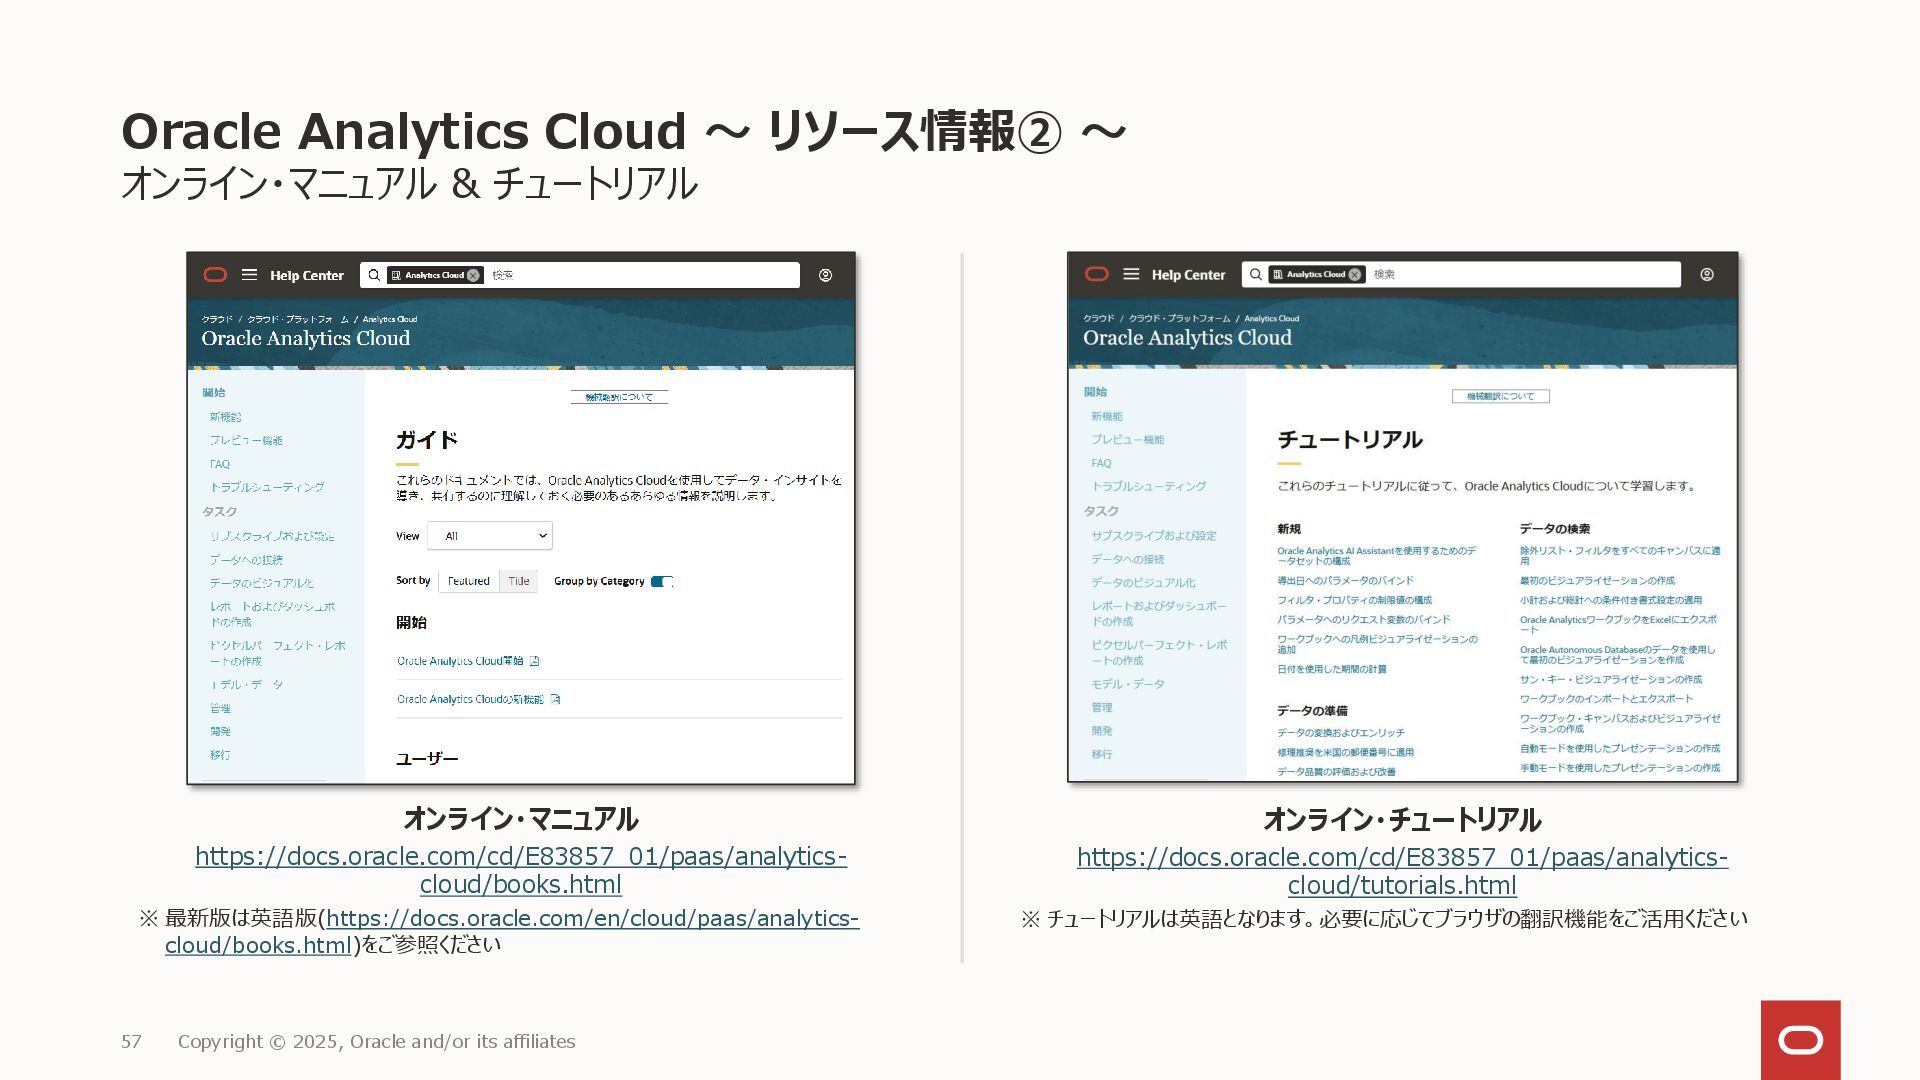Click the search magnifier in left Help Center
This screenshot has height=1080, width=1920.
pos(374,275)
